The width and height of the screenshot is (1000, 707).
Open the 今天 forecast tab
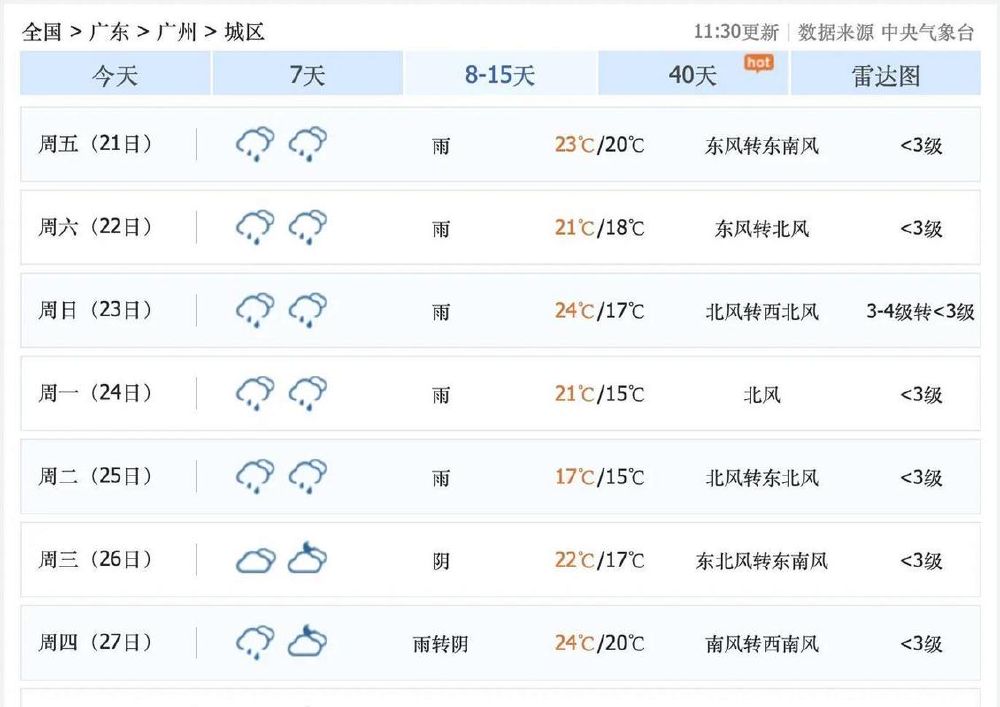click(x=115, y=74)
